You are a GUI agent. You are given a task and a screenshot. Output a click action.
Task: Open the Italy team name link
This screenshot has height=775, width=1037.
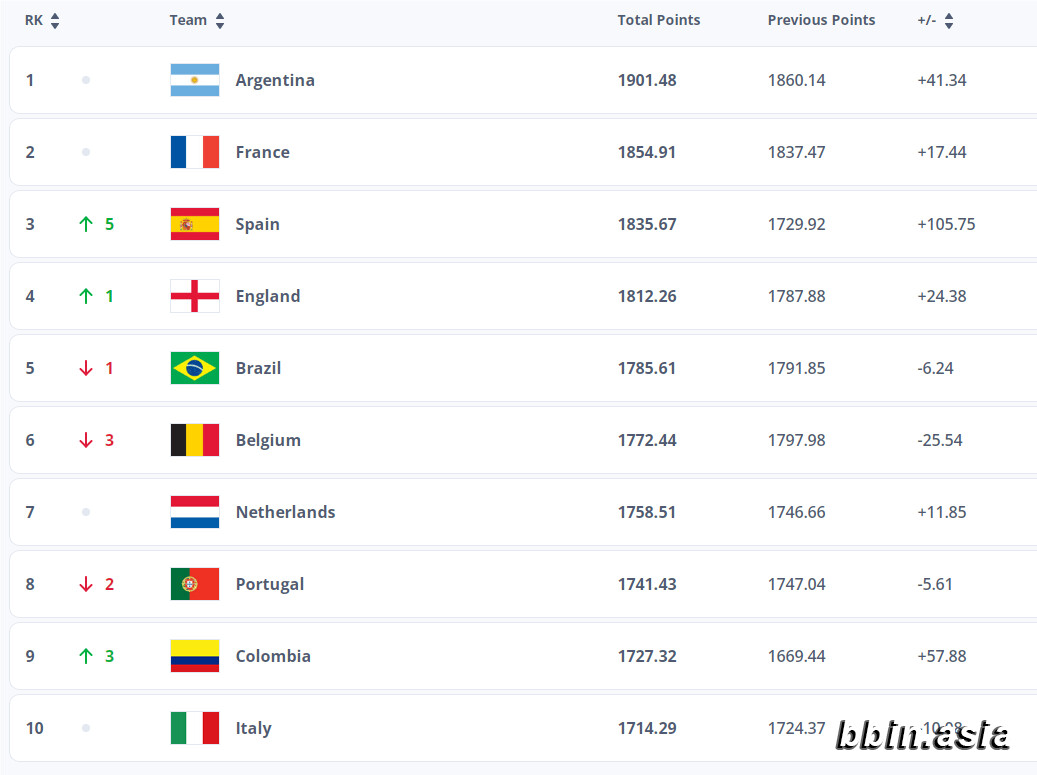coord(253,728)
